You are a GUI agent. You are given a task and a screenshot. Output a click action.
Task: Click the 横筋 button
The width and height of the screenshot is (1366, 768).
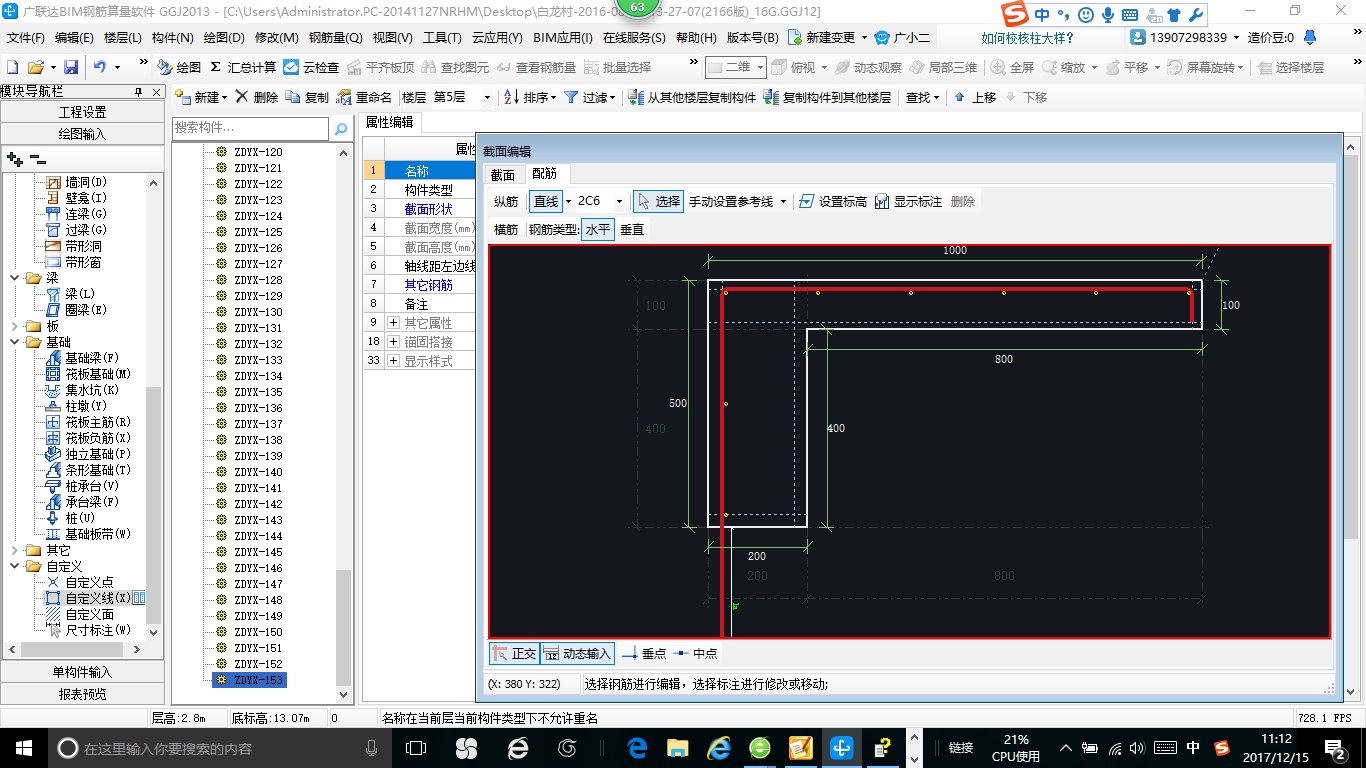click(506, 229)
